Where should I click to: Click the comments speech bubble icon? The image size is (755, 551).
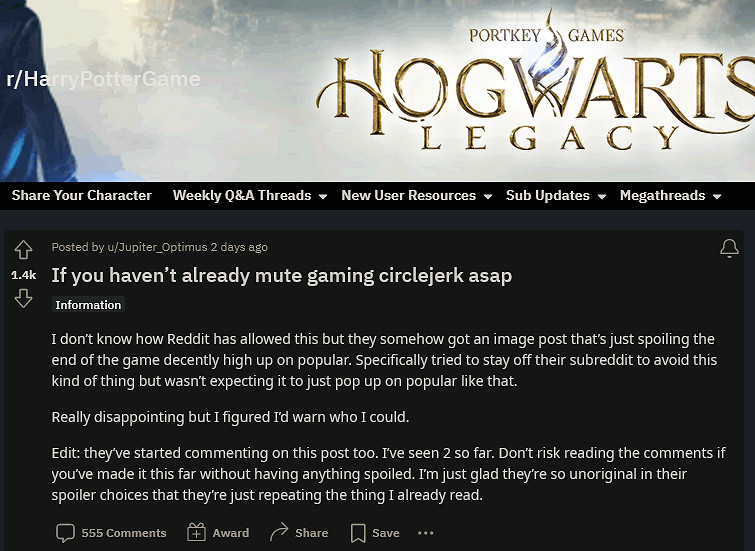(65, 533)
